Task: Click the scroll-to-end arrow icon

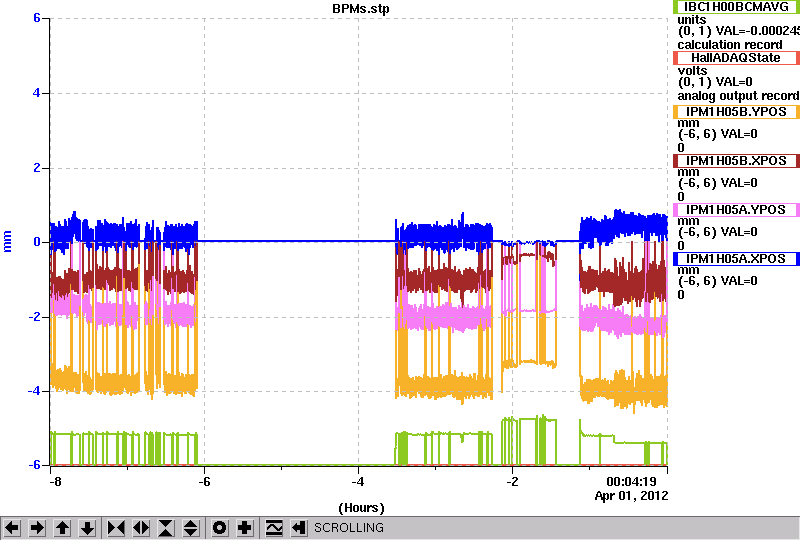Action: tap(299, 528)
